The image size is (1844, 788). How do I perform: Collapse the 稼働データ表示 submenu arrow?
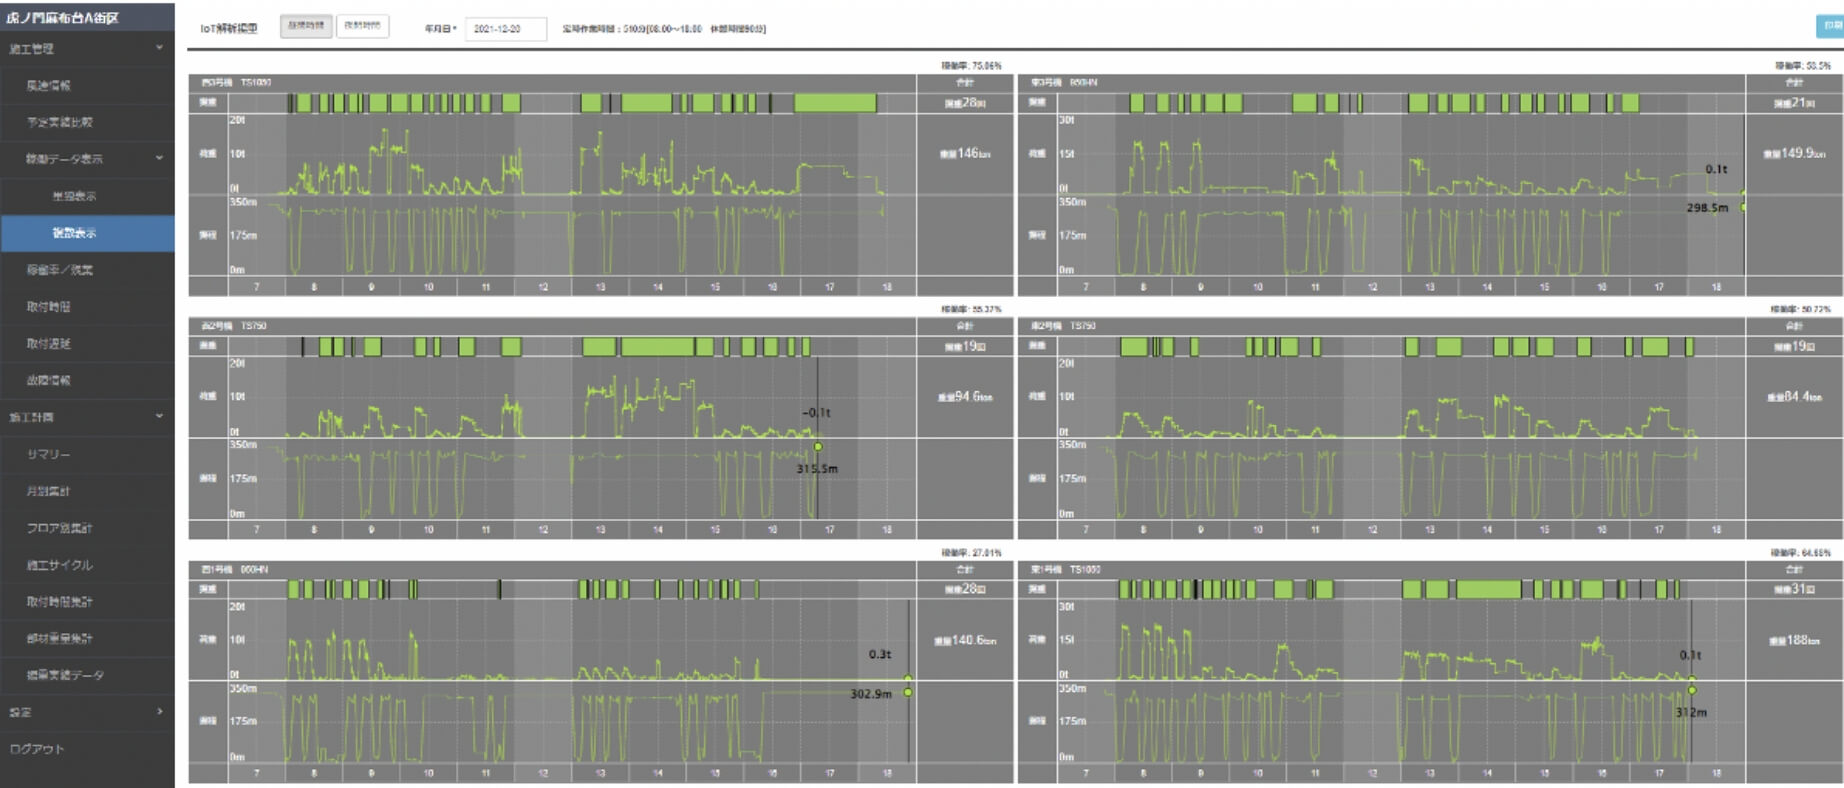(159, 158)
